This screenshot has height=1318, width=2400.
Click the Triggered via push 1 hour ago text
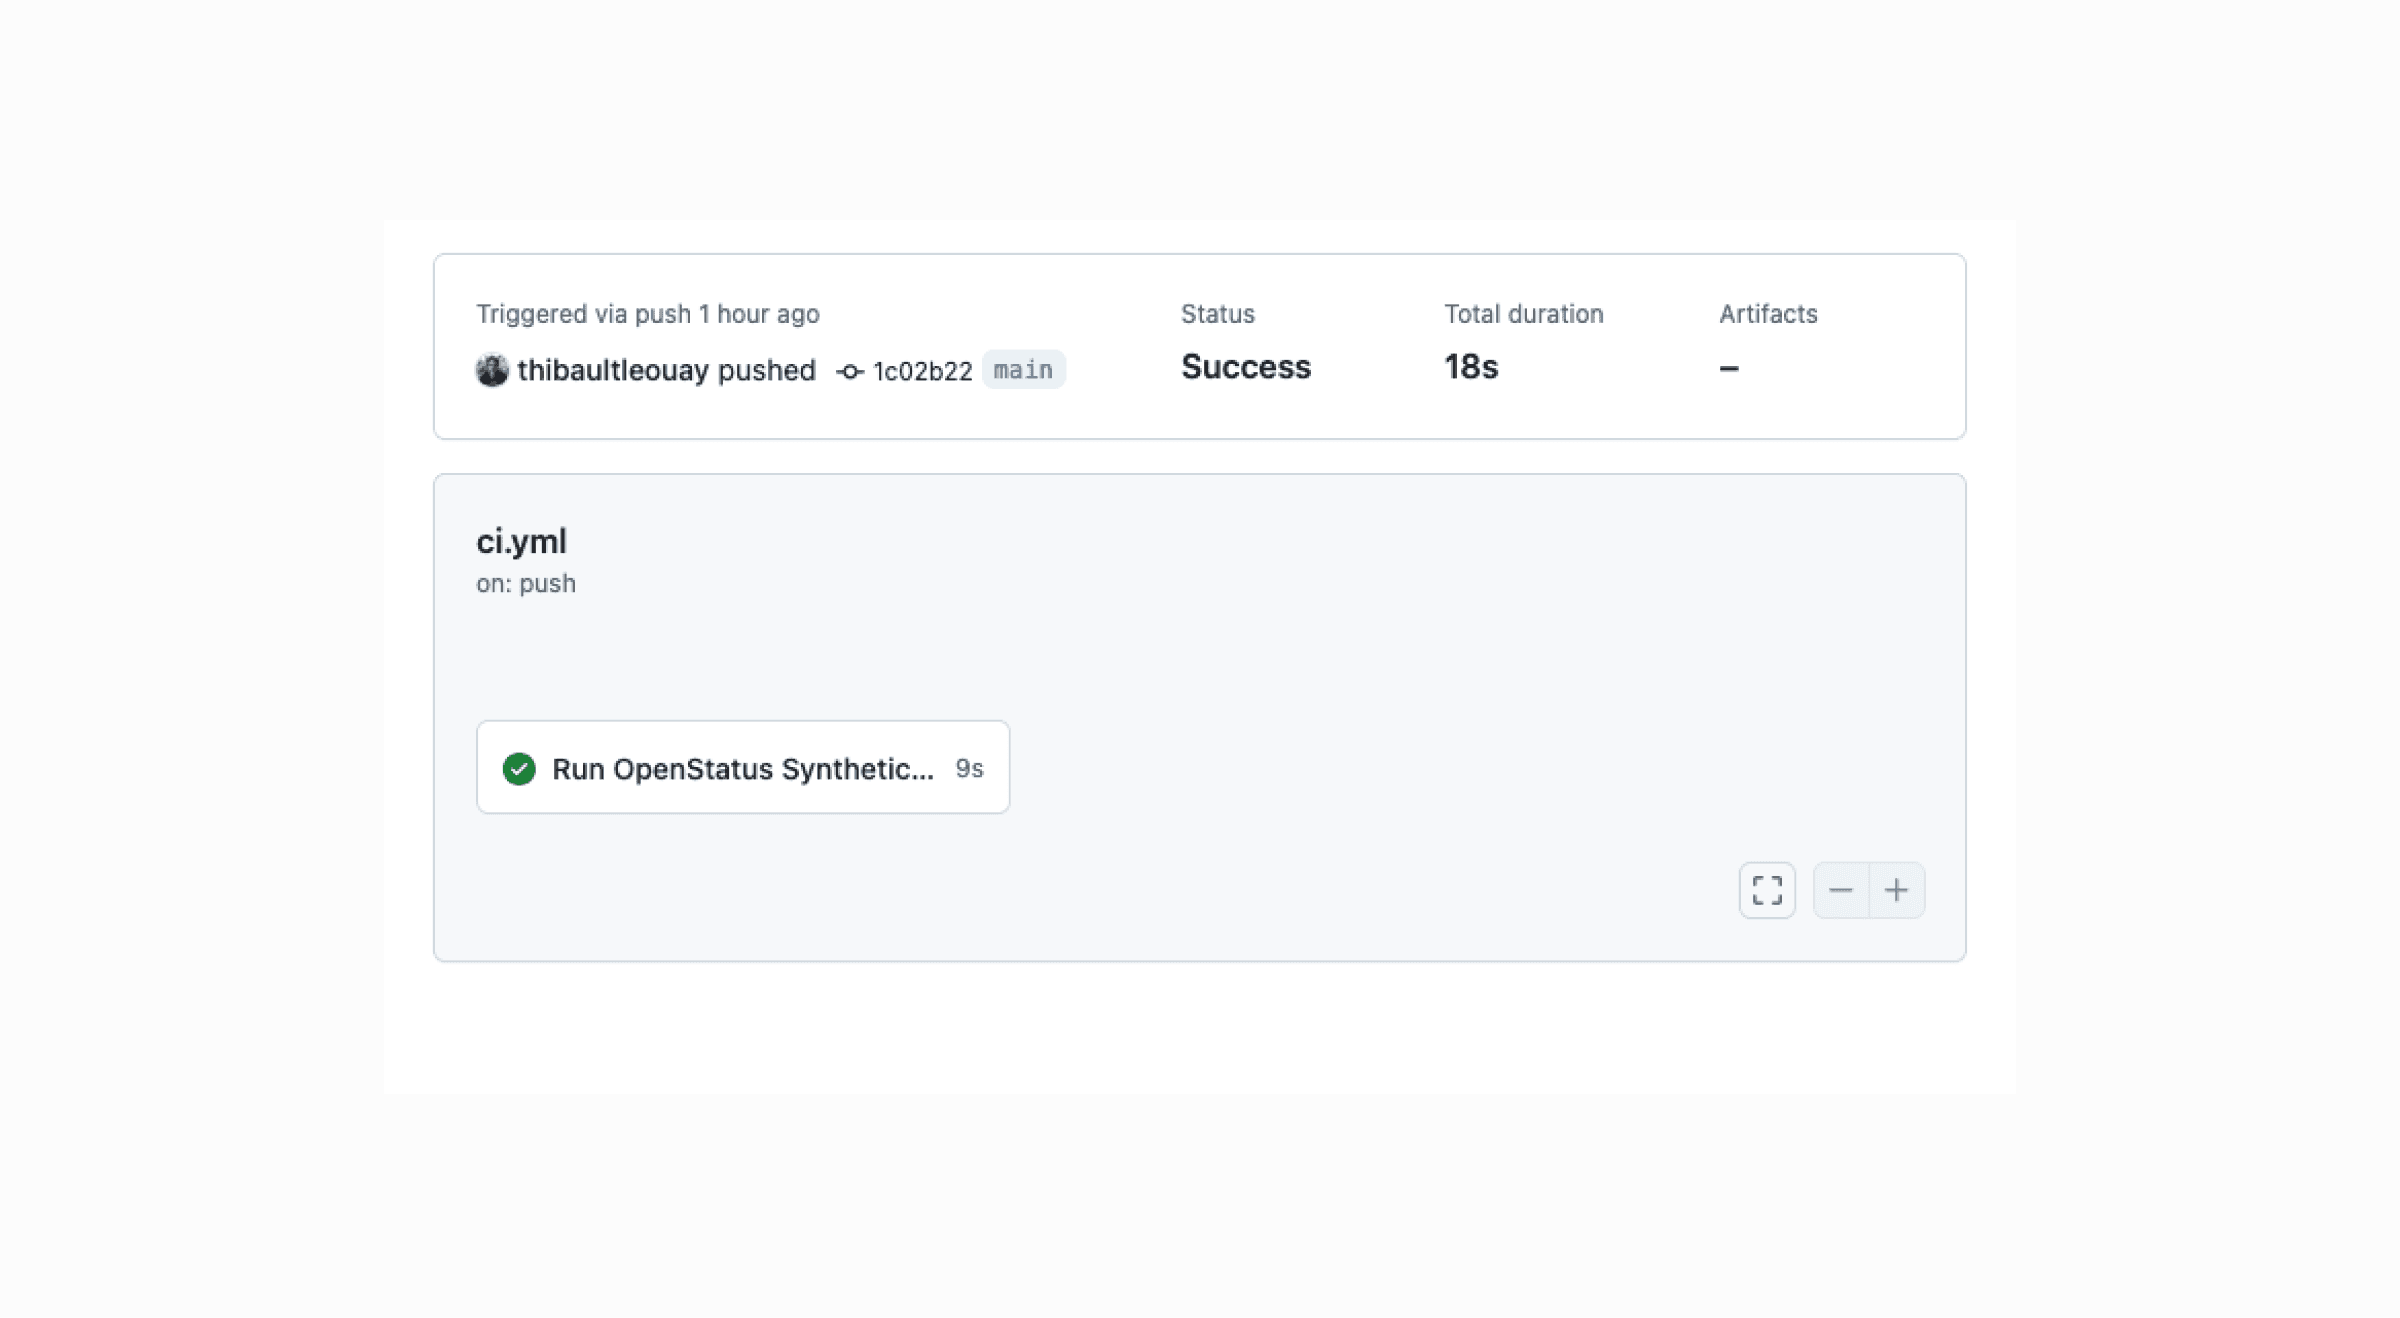(x=648, y=313)
